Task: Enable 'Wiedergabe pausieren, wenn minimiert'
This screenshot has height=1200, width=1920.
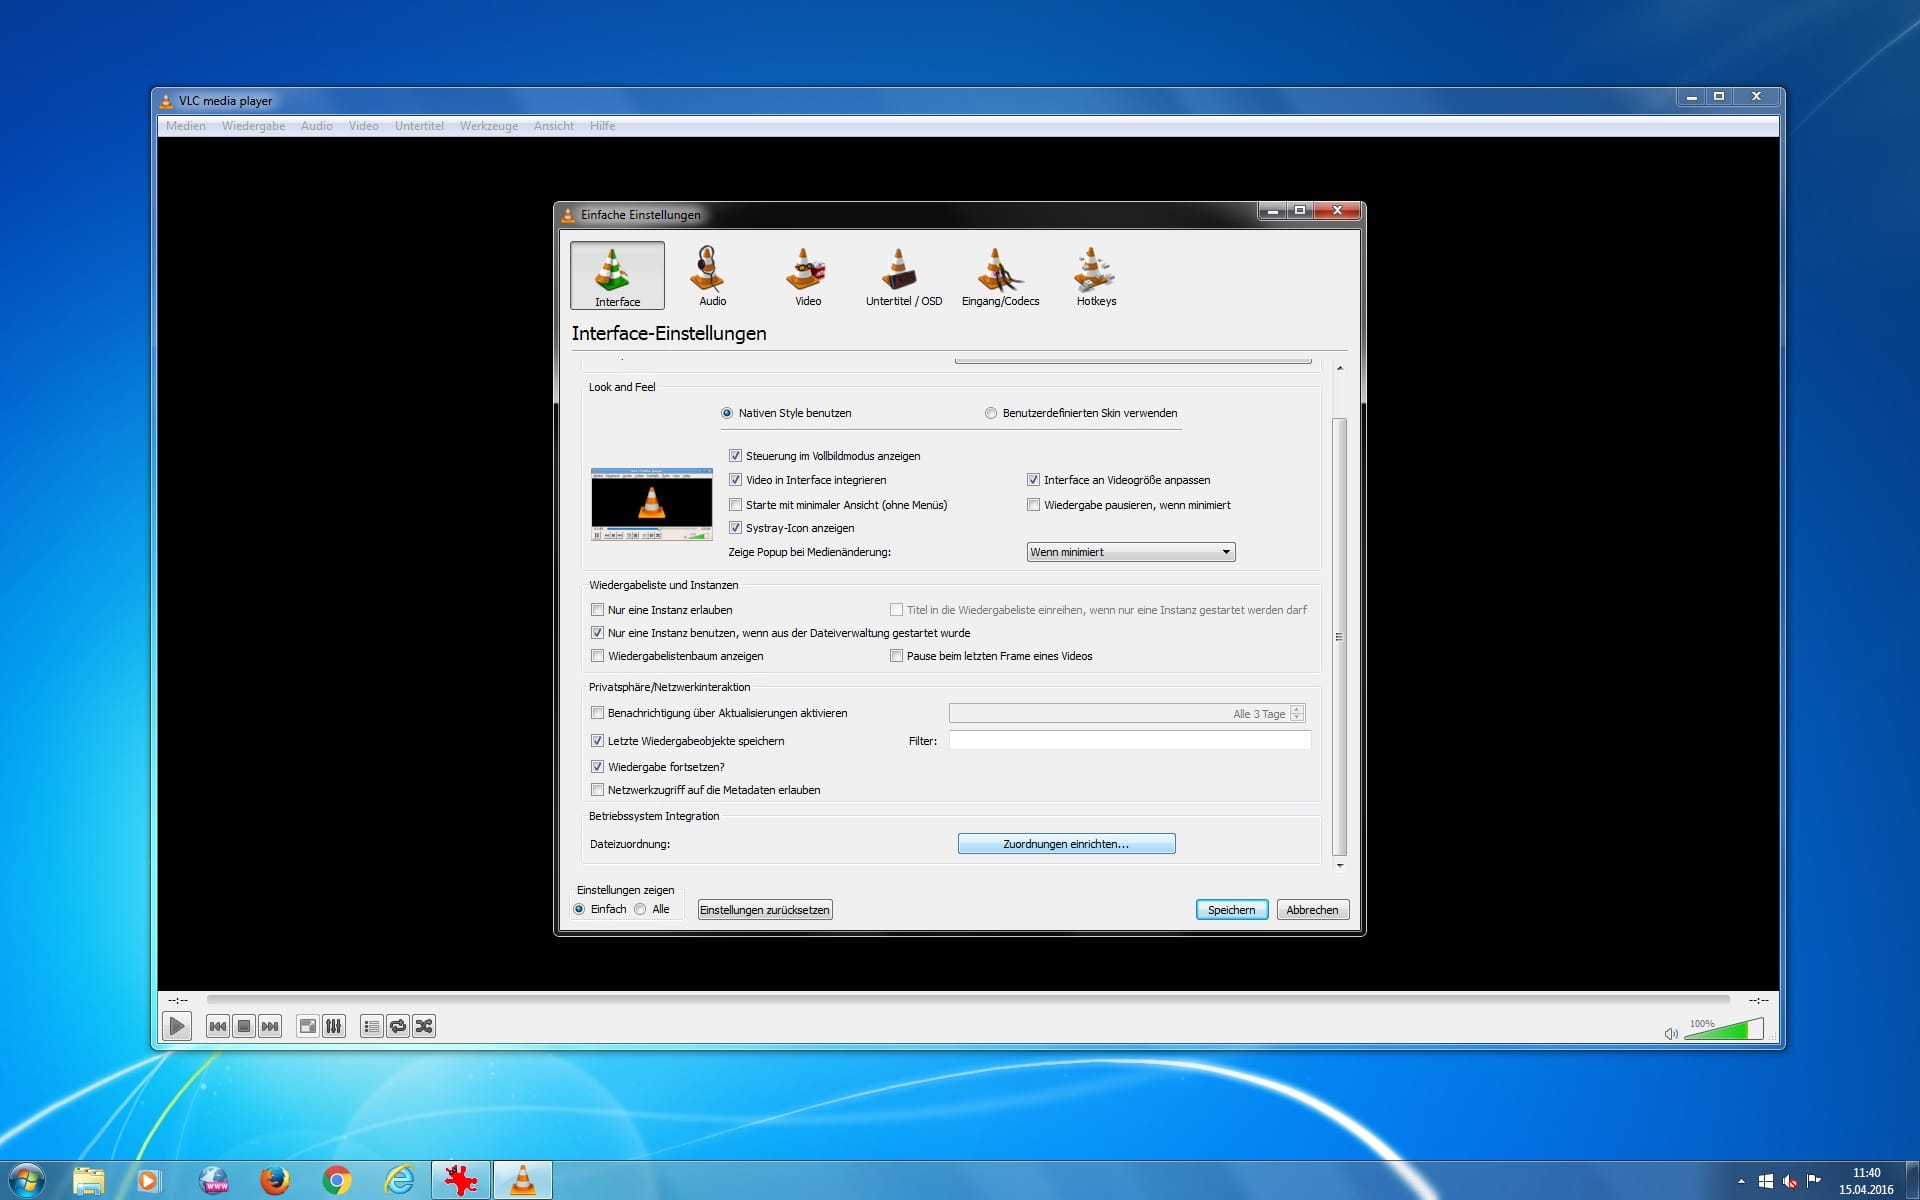Action: [x=1033, y=505]
